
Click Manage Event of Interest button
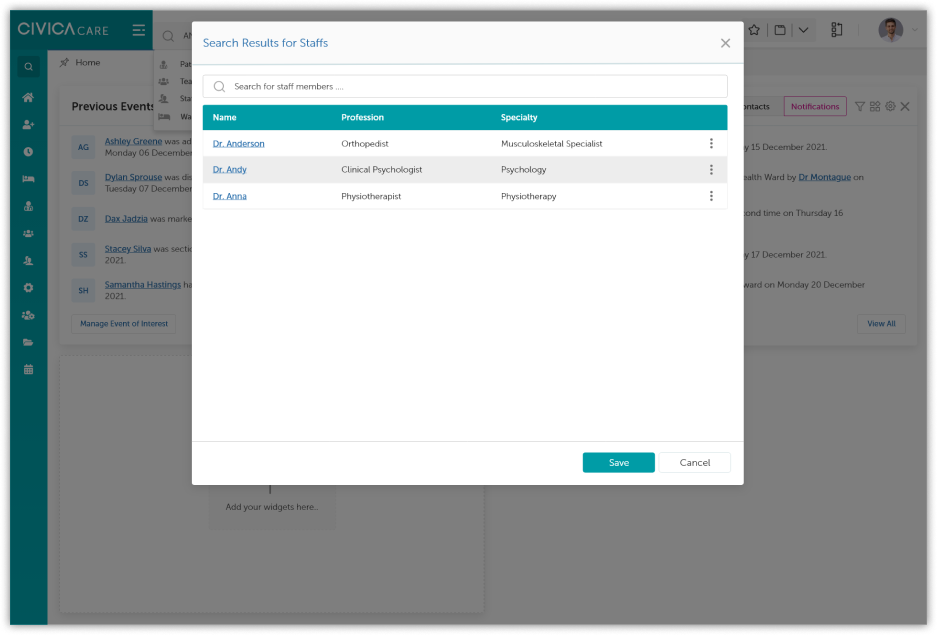tap(124, 324)
